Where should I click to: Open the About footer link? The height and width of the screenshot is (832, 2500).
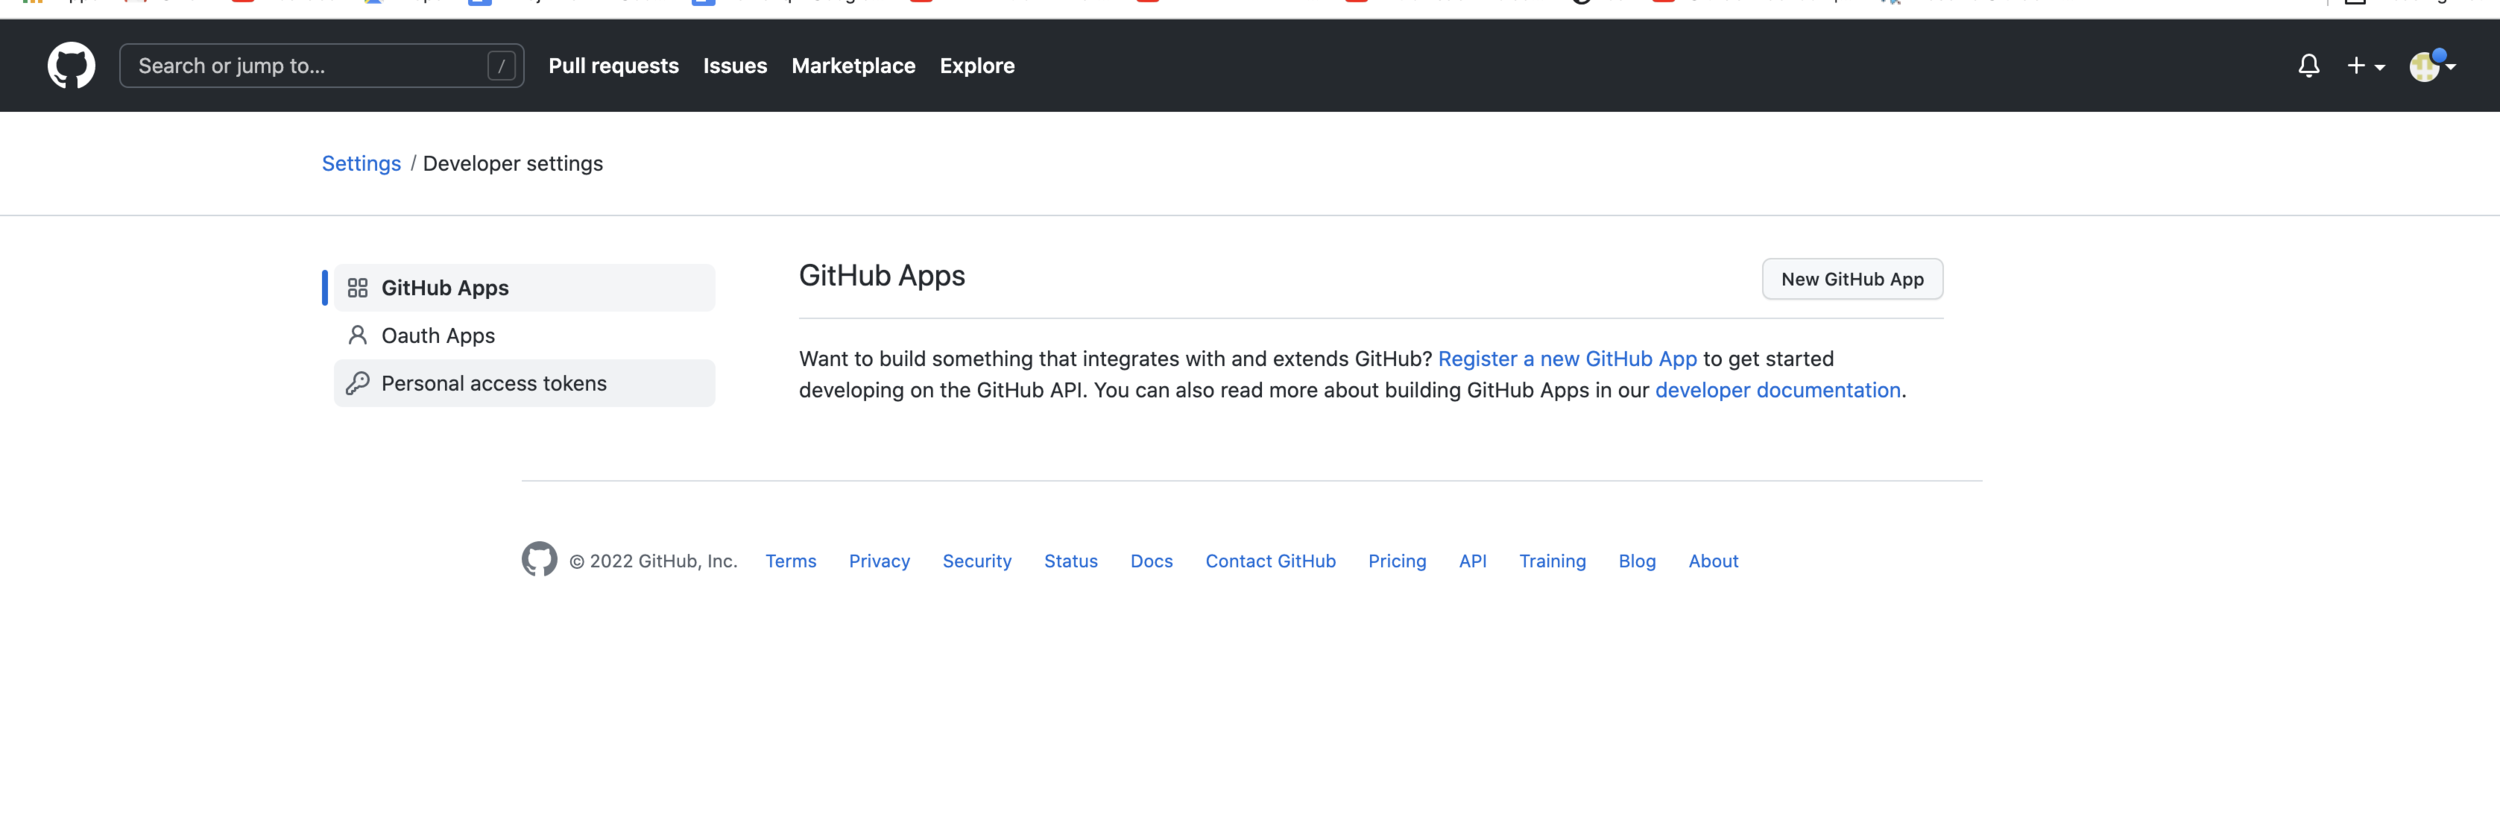(1713, 561)
